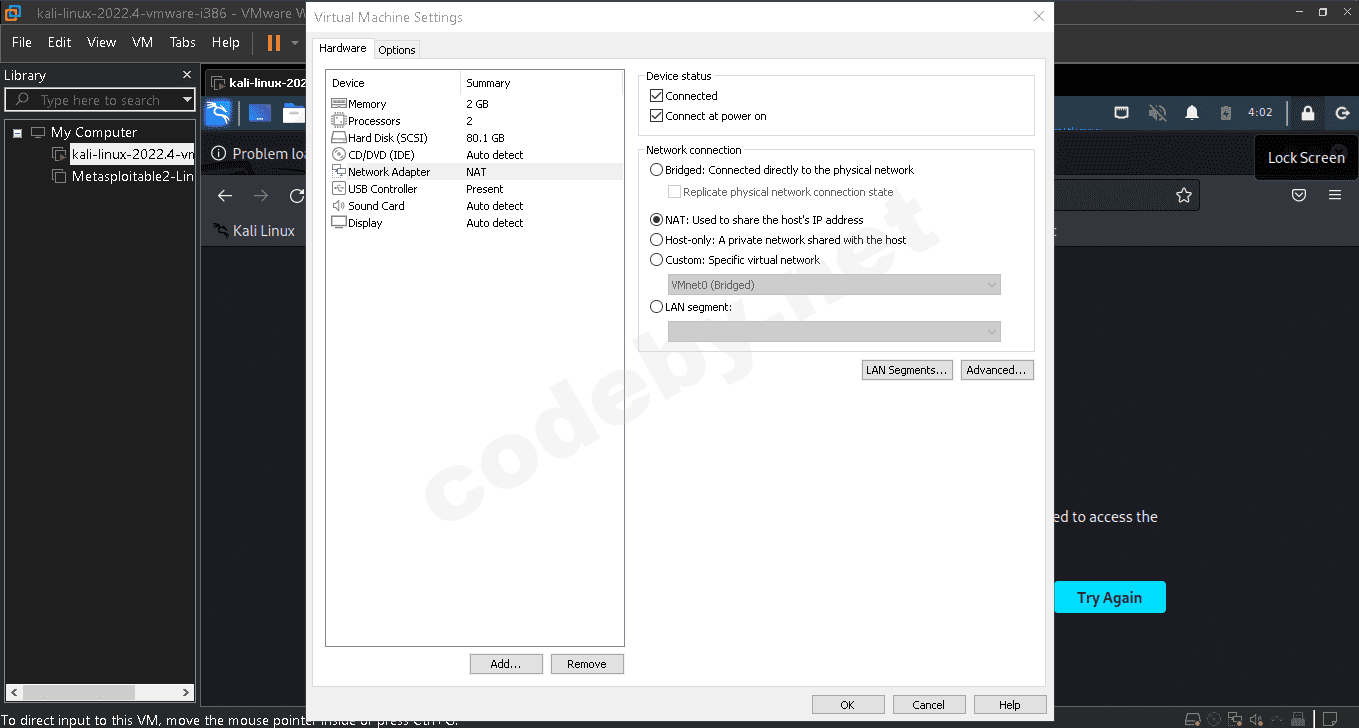
Task: Click the message log icon in VMware status bar
Action: click(x=1330, y=719)
